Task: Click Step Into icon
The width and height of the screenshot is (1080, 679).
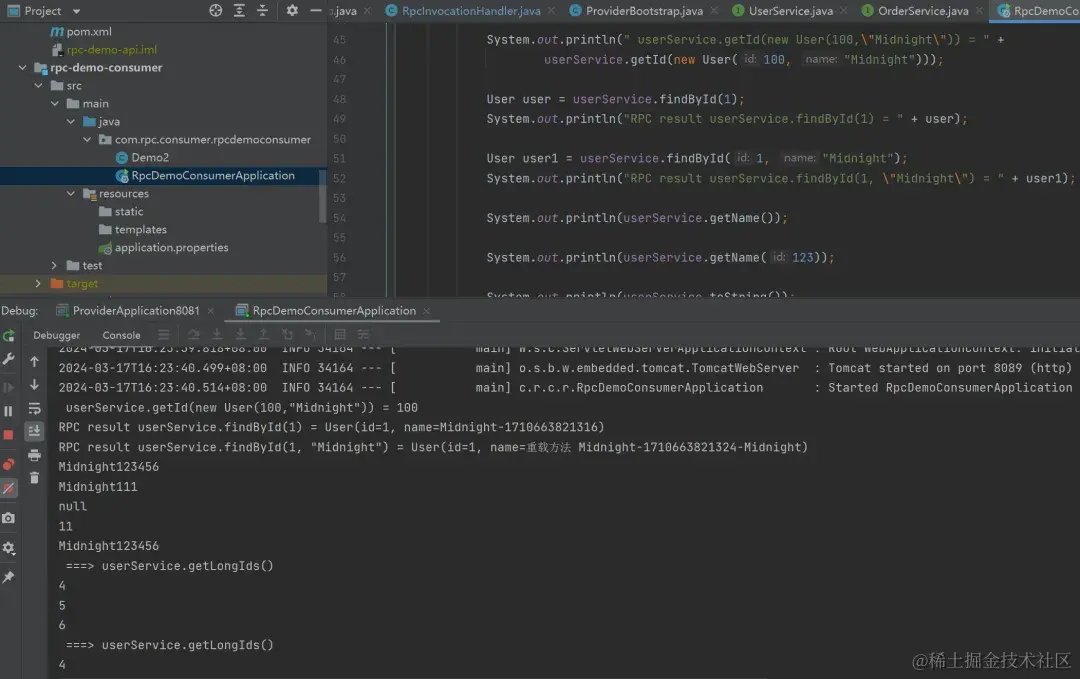Action: pos(217,335)
